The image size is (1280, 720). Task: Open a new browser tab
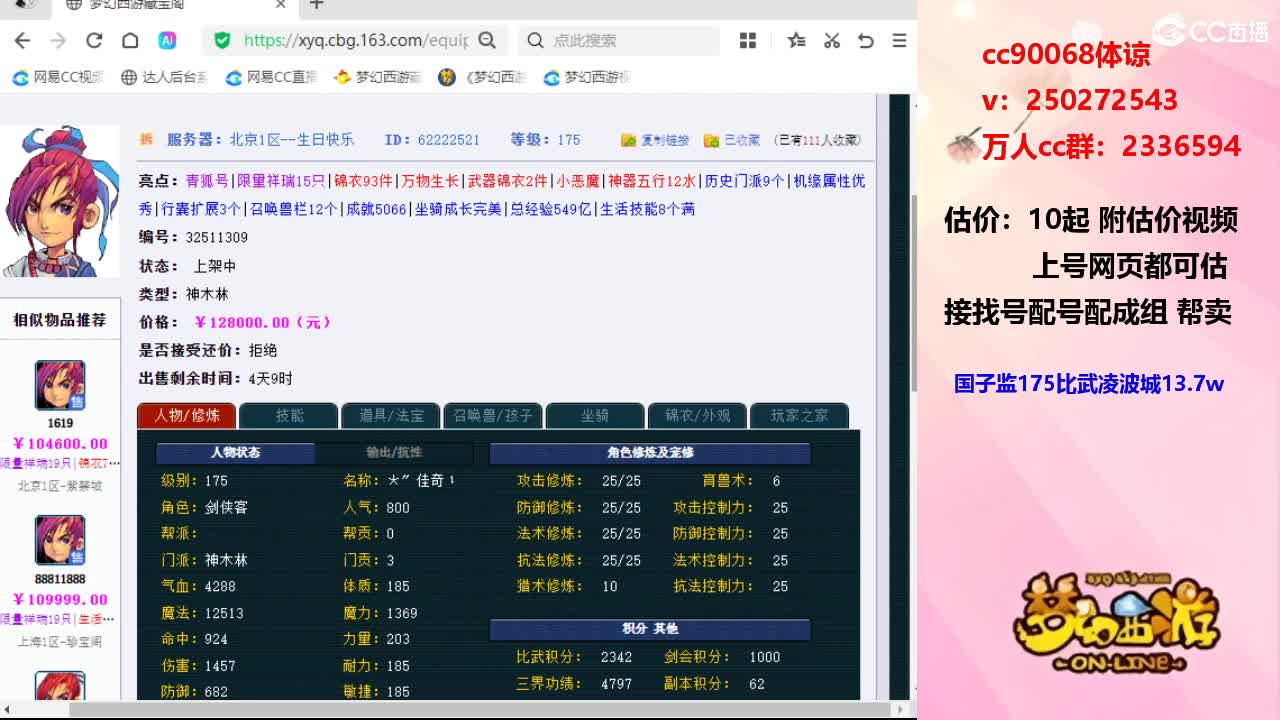pos(316,5)
